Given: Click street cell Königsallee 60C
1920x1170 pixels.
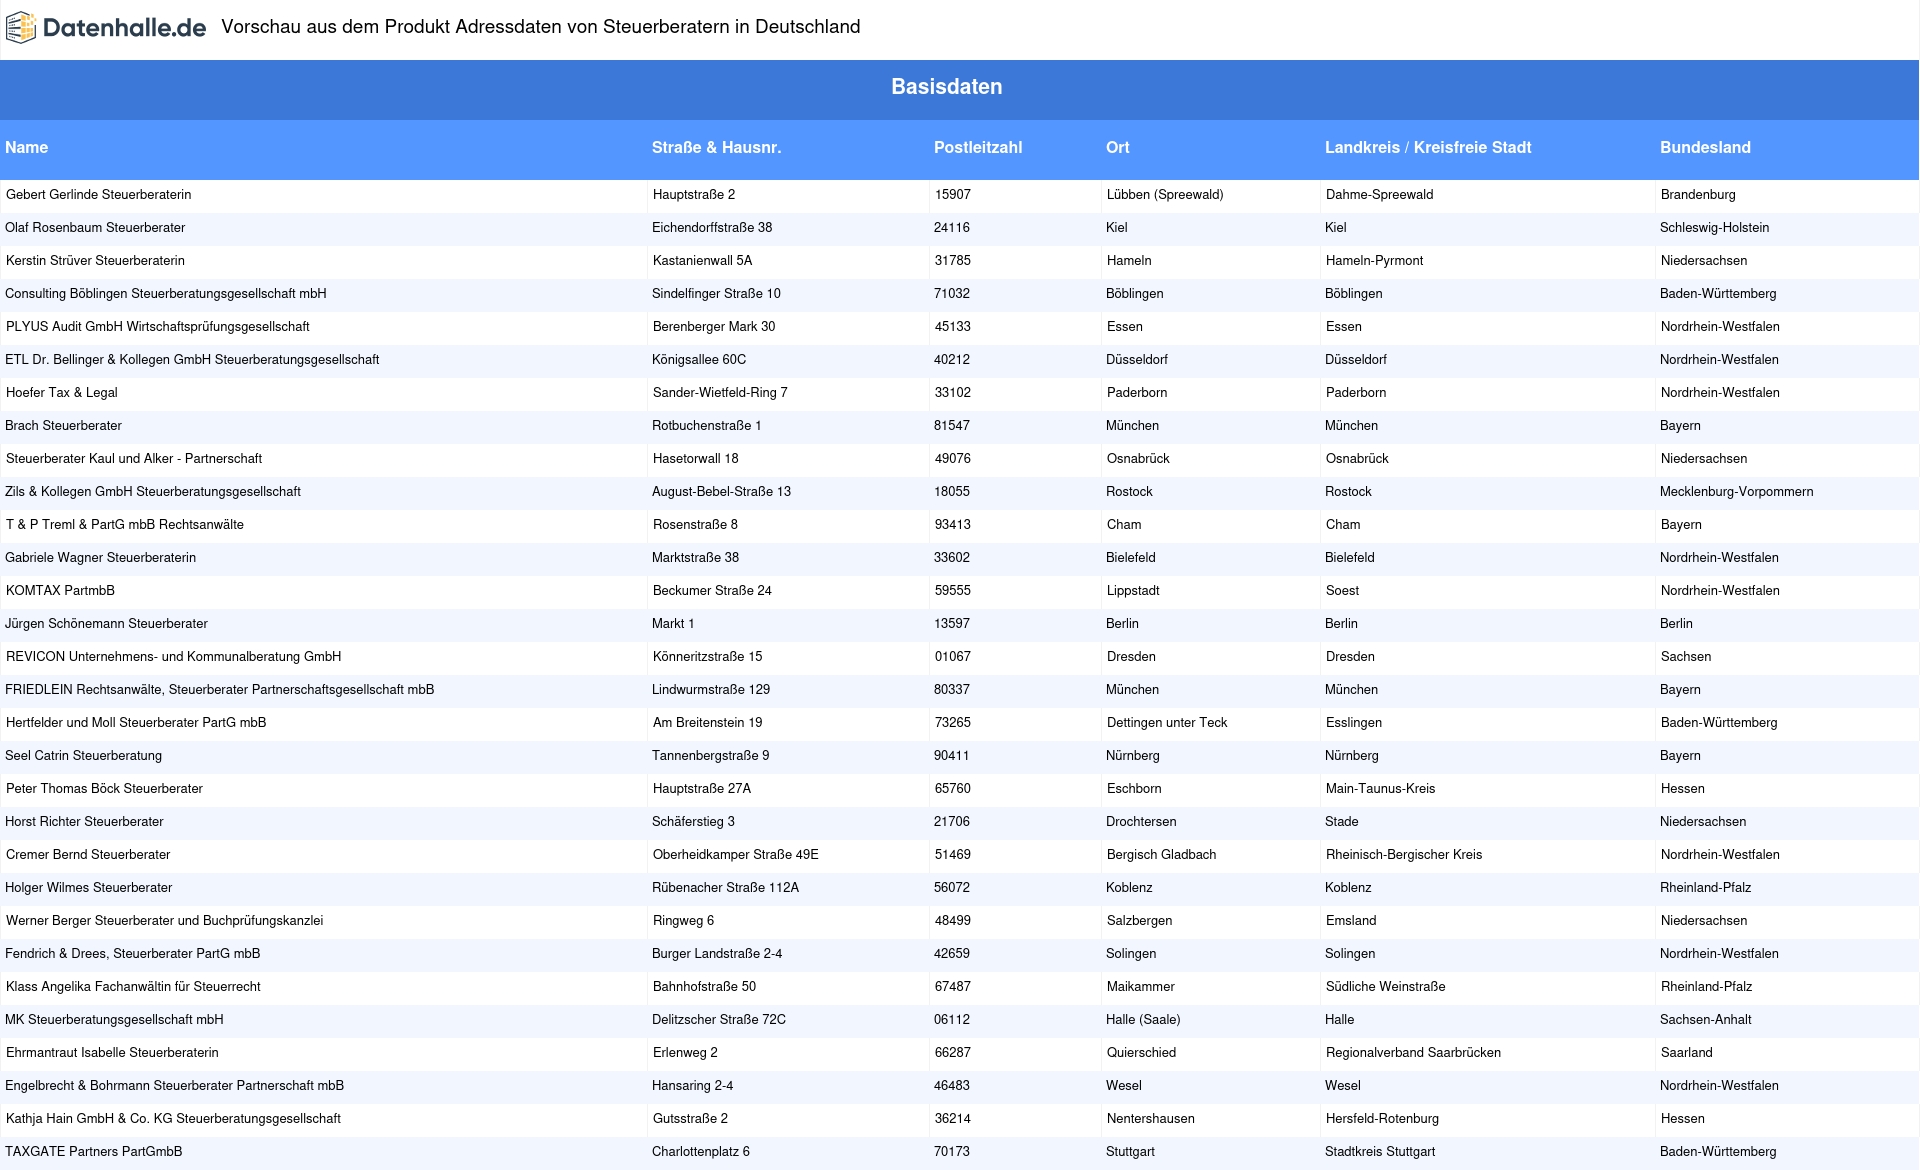Looking at the screenshot, I should pyautogui.click(x=699, y=360).
